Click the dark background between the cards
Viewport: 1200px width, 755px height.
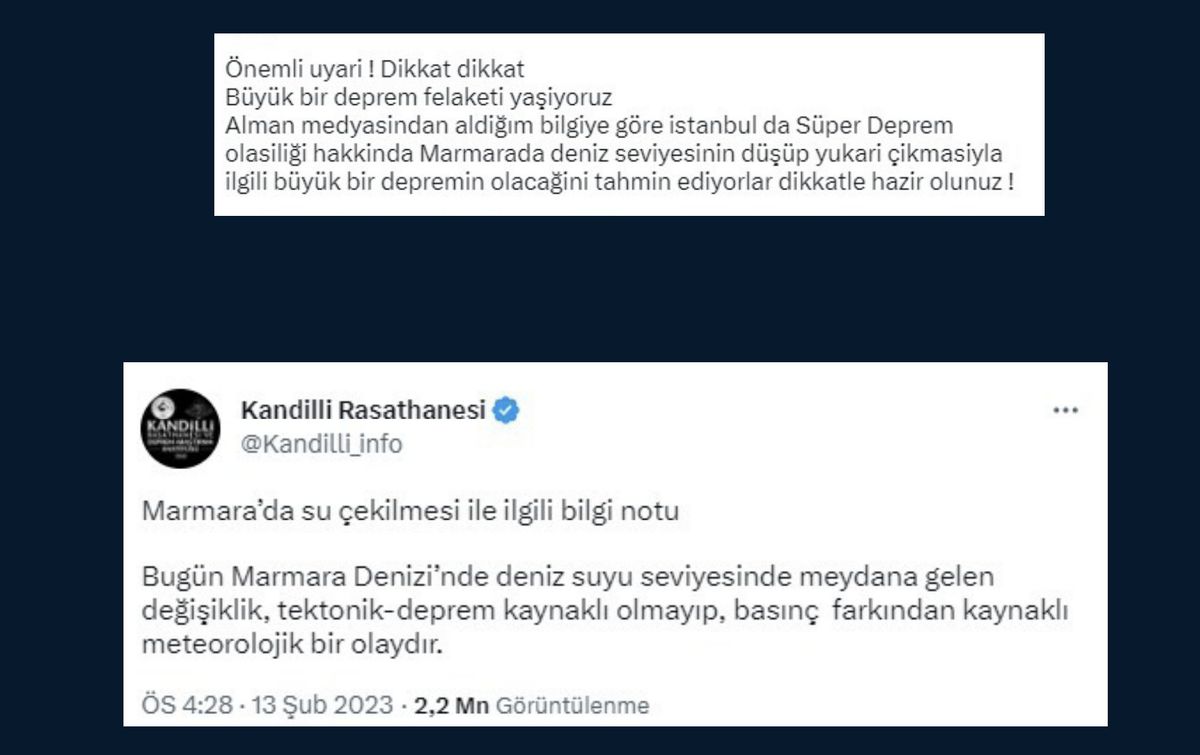pyautogui.click(x=600, y=288)
